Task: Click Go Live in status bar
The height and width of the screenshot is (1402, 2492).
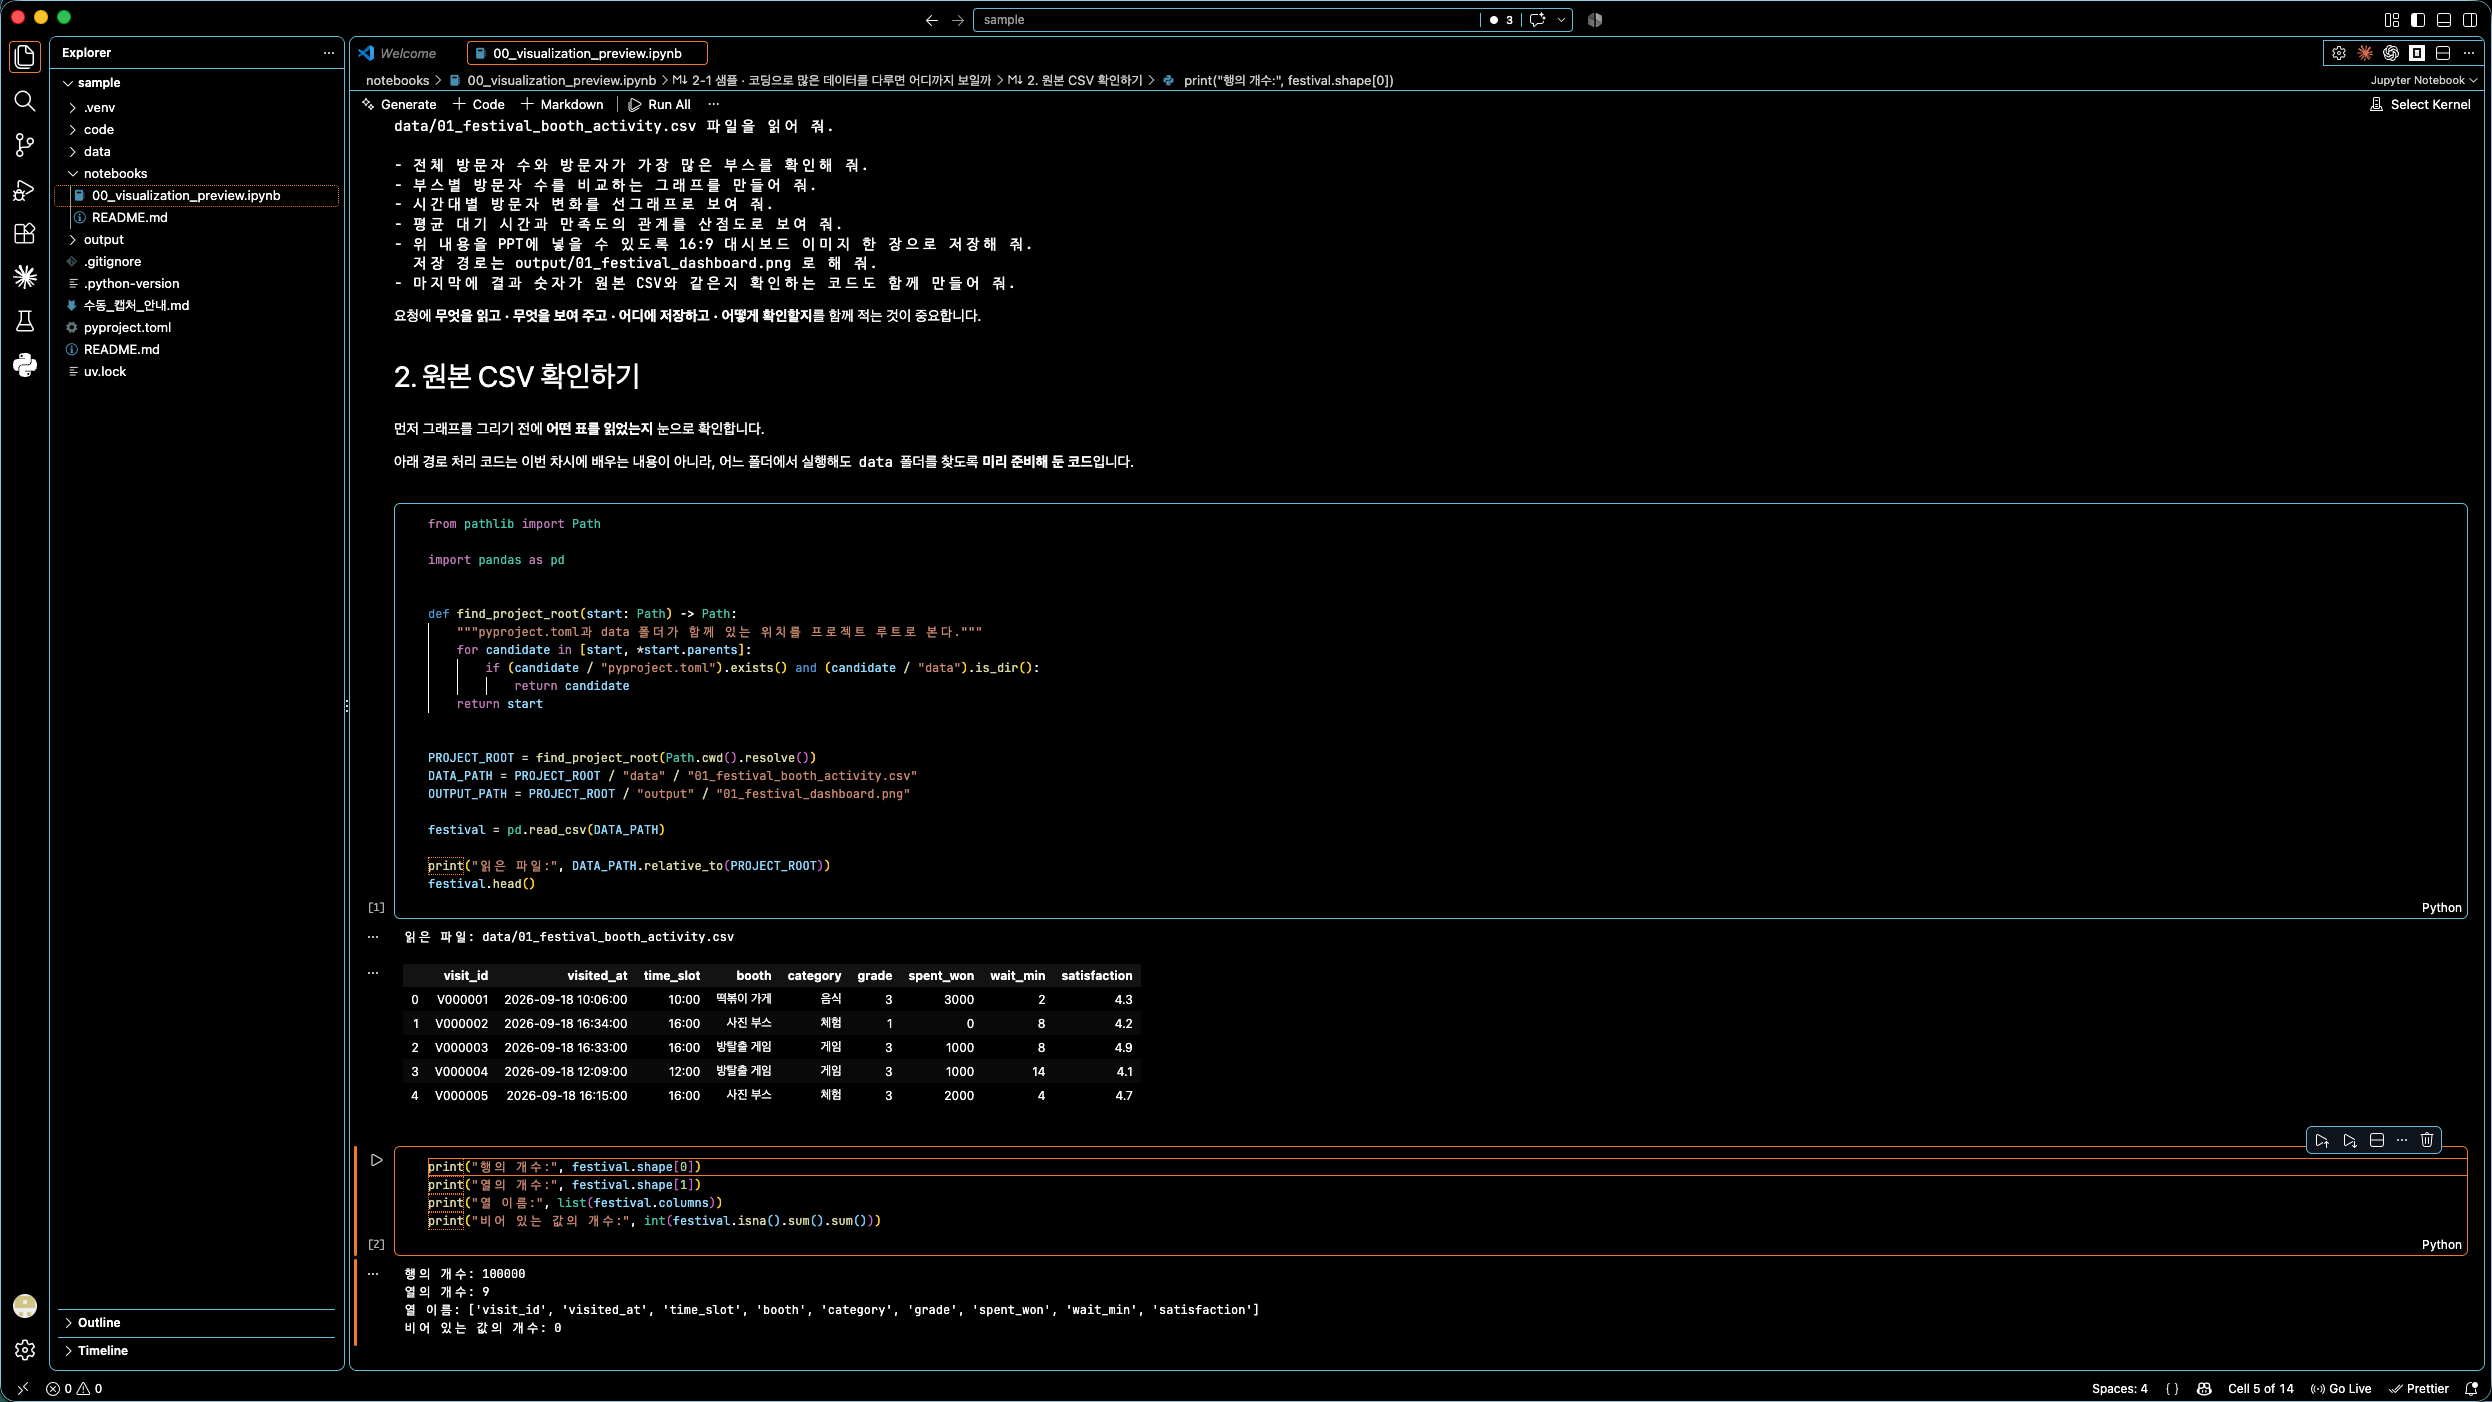Action: pos(2341,1388)
